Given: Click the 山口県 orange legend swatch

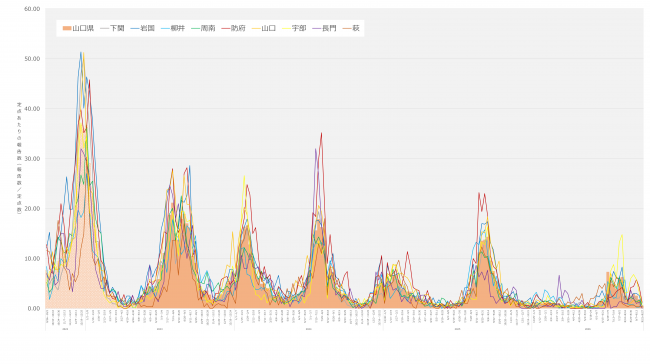Looking at the screenshot, I should click(67, 29).
